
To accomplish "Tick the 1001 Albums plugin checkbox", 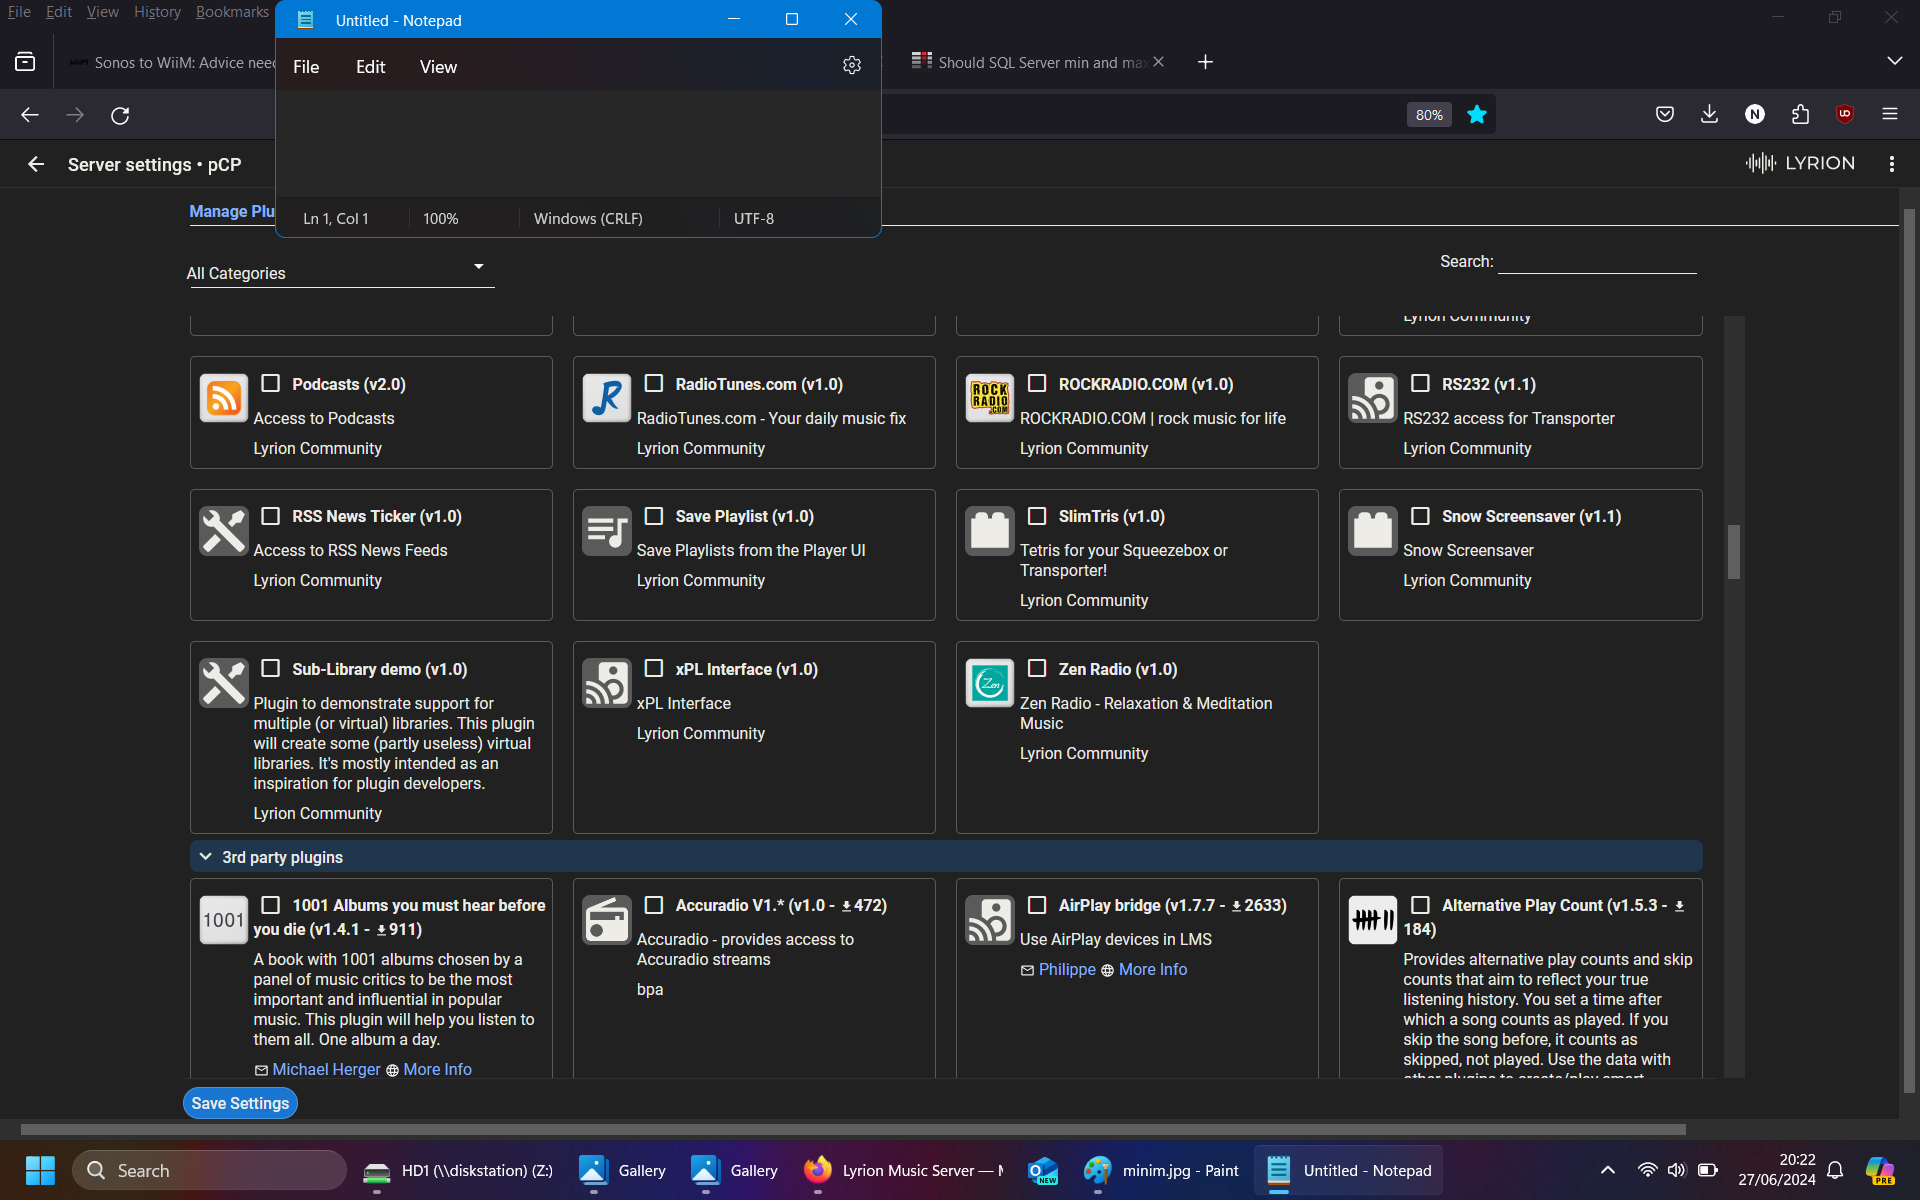I will click(x=270, y=904).
